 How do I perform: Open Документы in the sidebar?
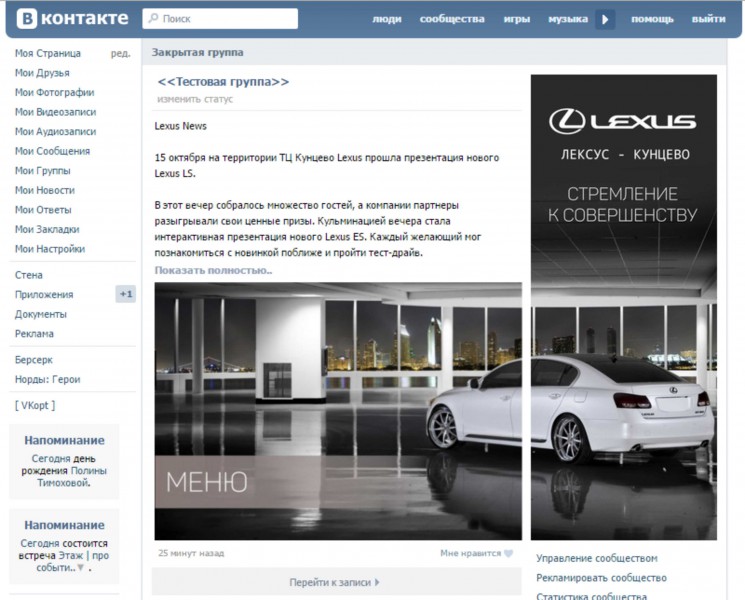[x=40, y=314]
